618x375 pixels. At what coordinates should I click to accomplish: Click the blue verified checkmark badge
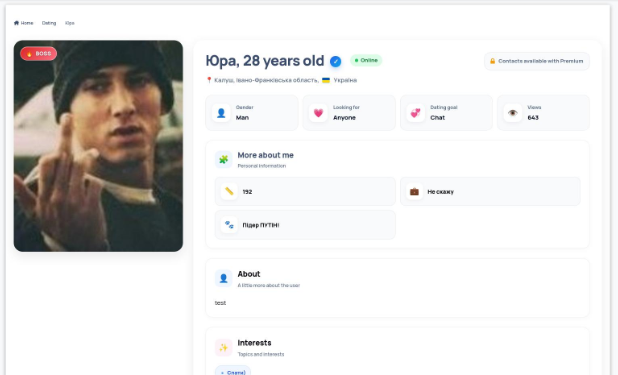click(x=335, y=61)
